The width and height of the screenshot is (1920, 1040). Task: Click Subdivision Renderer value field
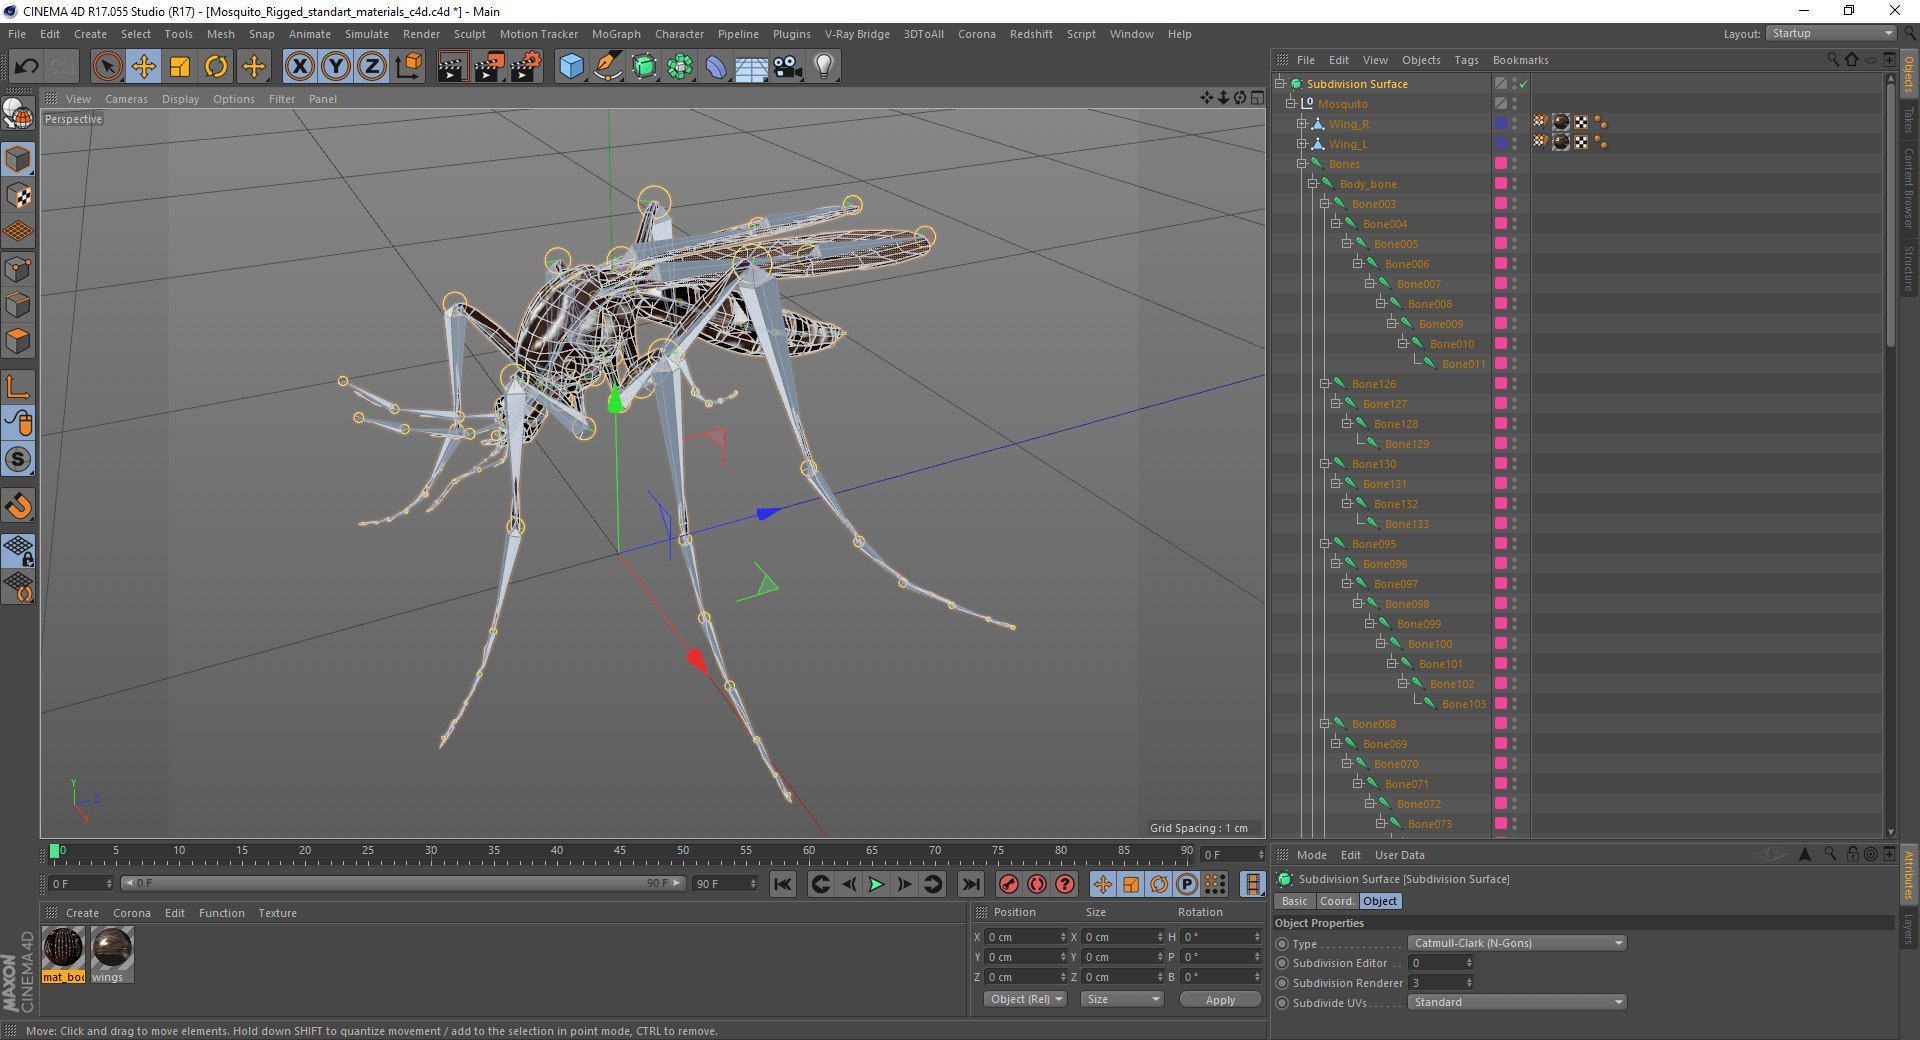(x=1441, y=982)
